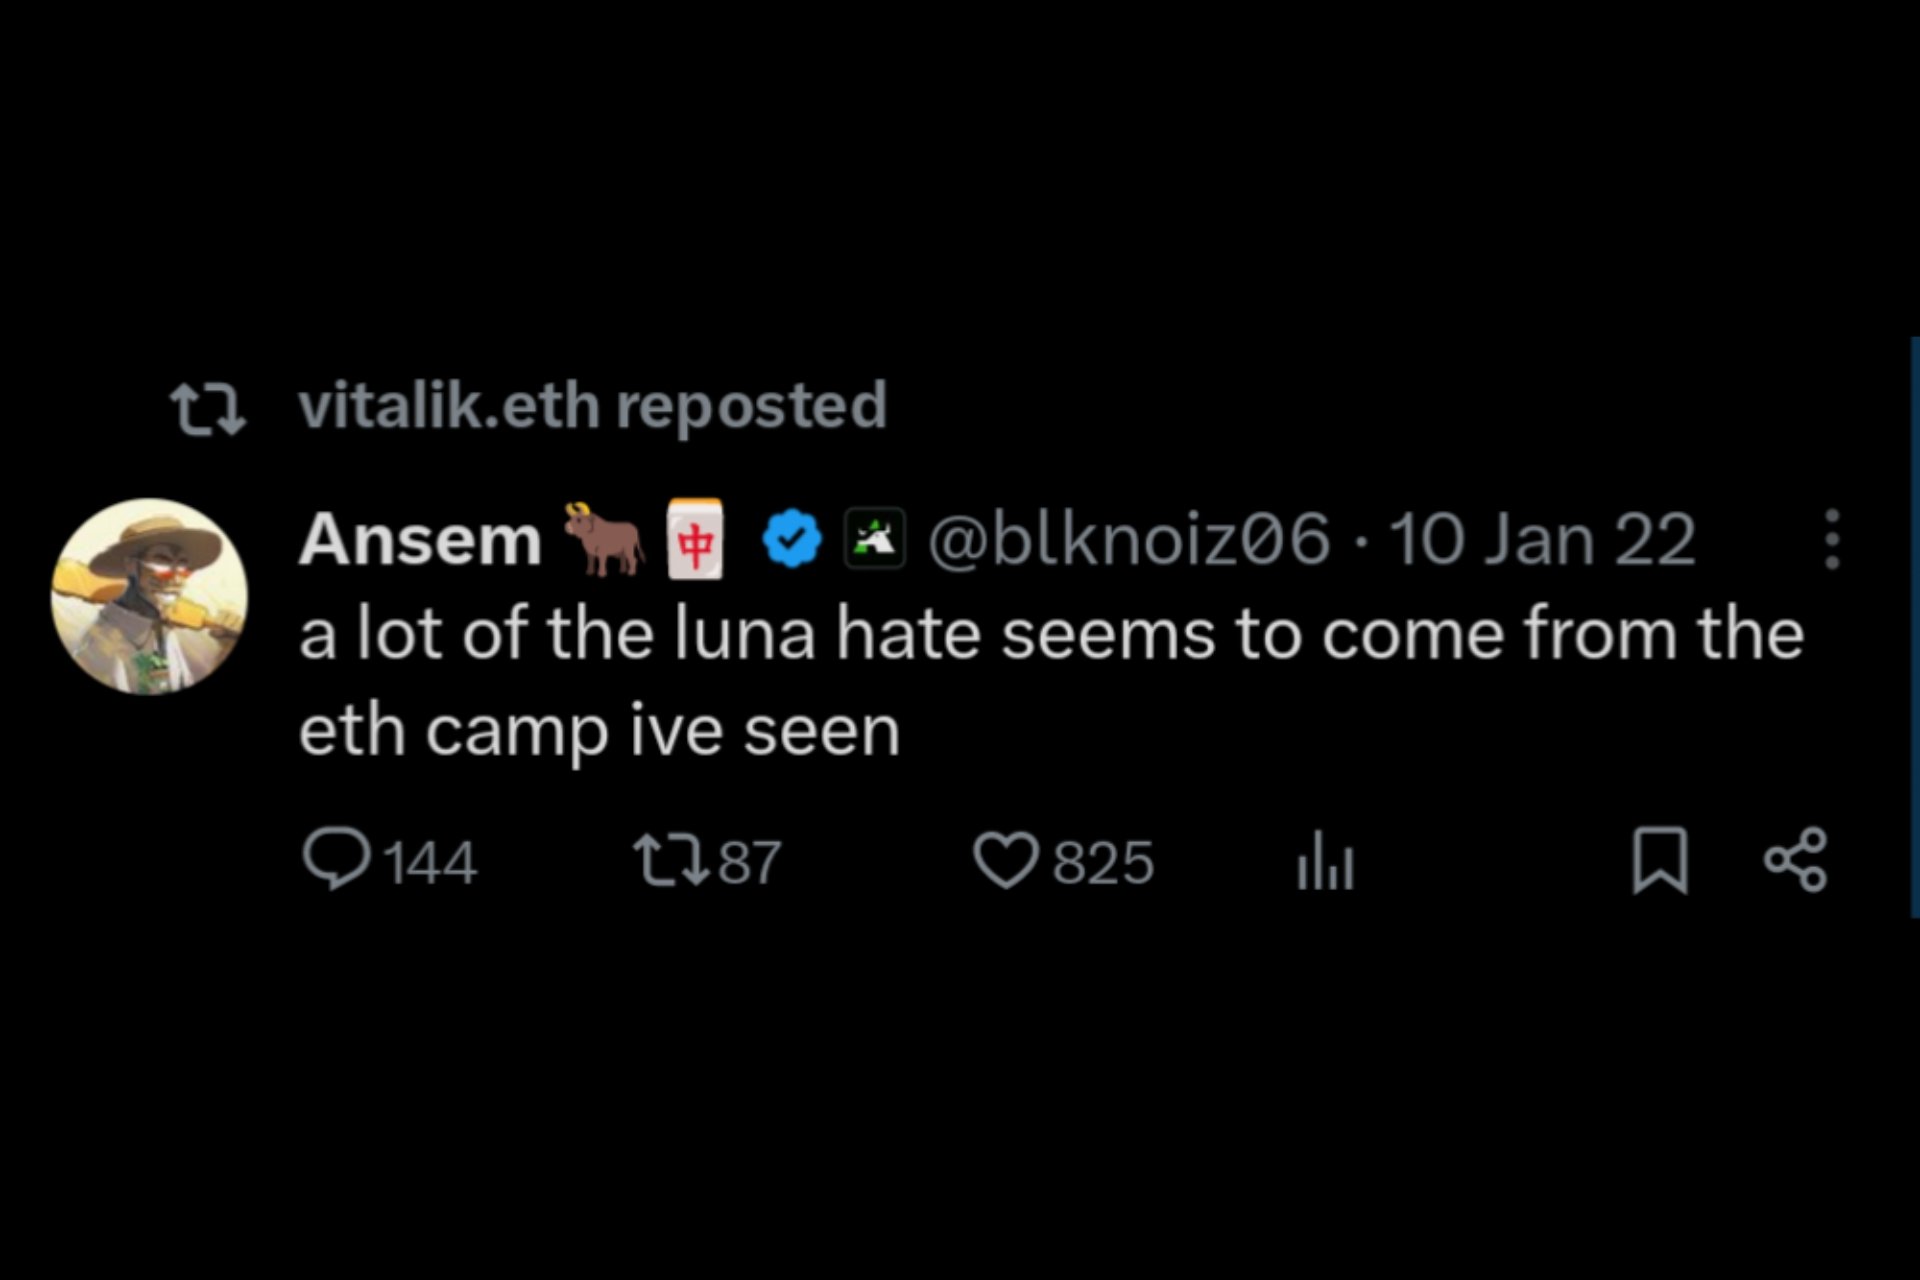Click the blue verified checkmark badge
The height and width of the screenshot is (1280, 1920).
(x=792, y=540)
